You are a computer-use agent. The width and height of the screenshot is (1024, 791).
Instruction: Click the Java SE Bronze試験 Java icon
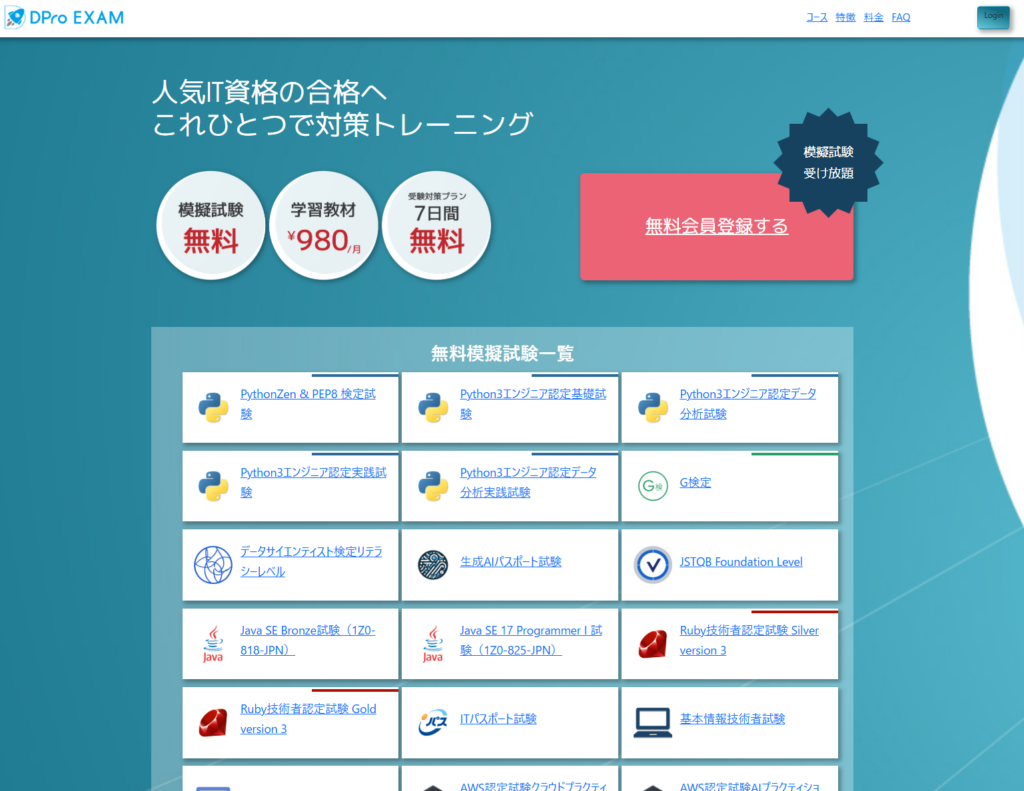(213, 644)
